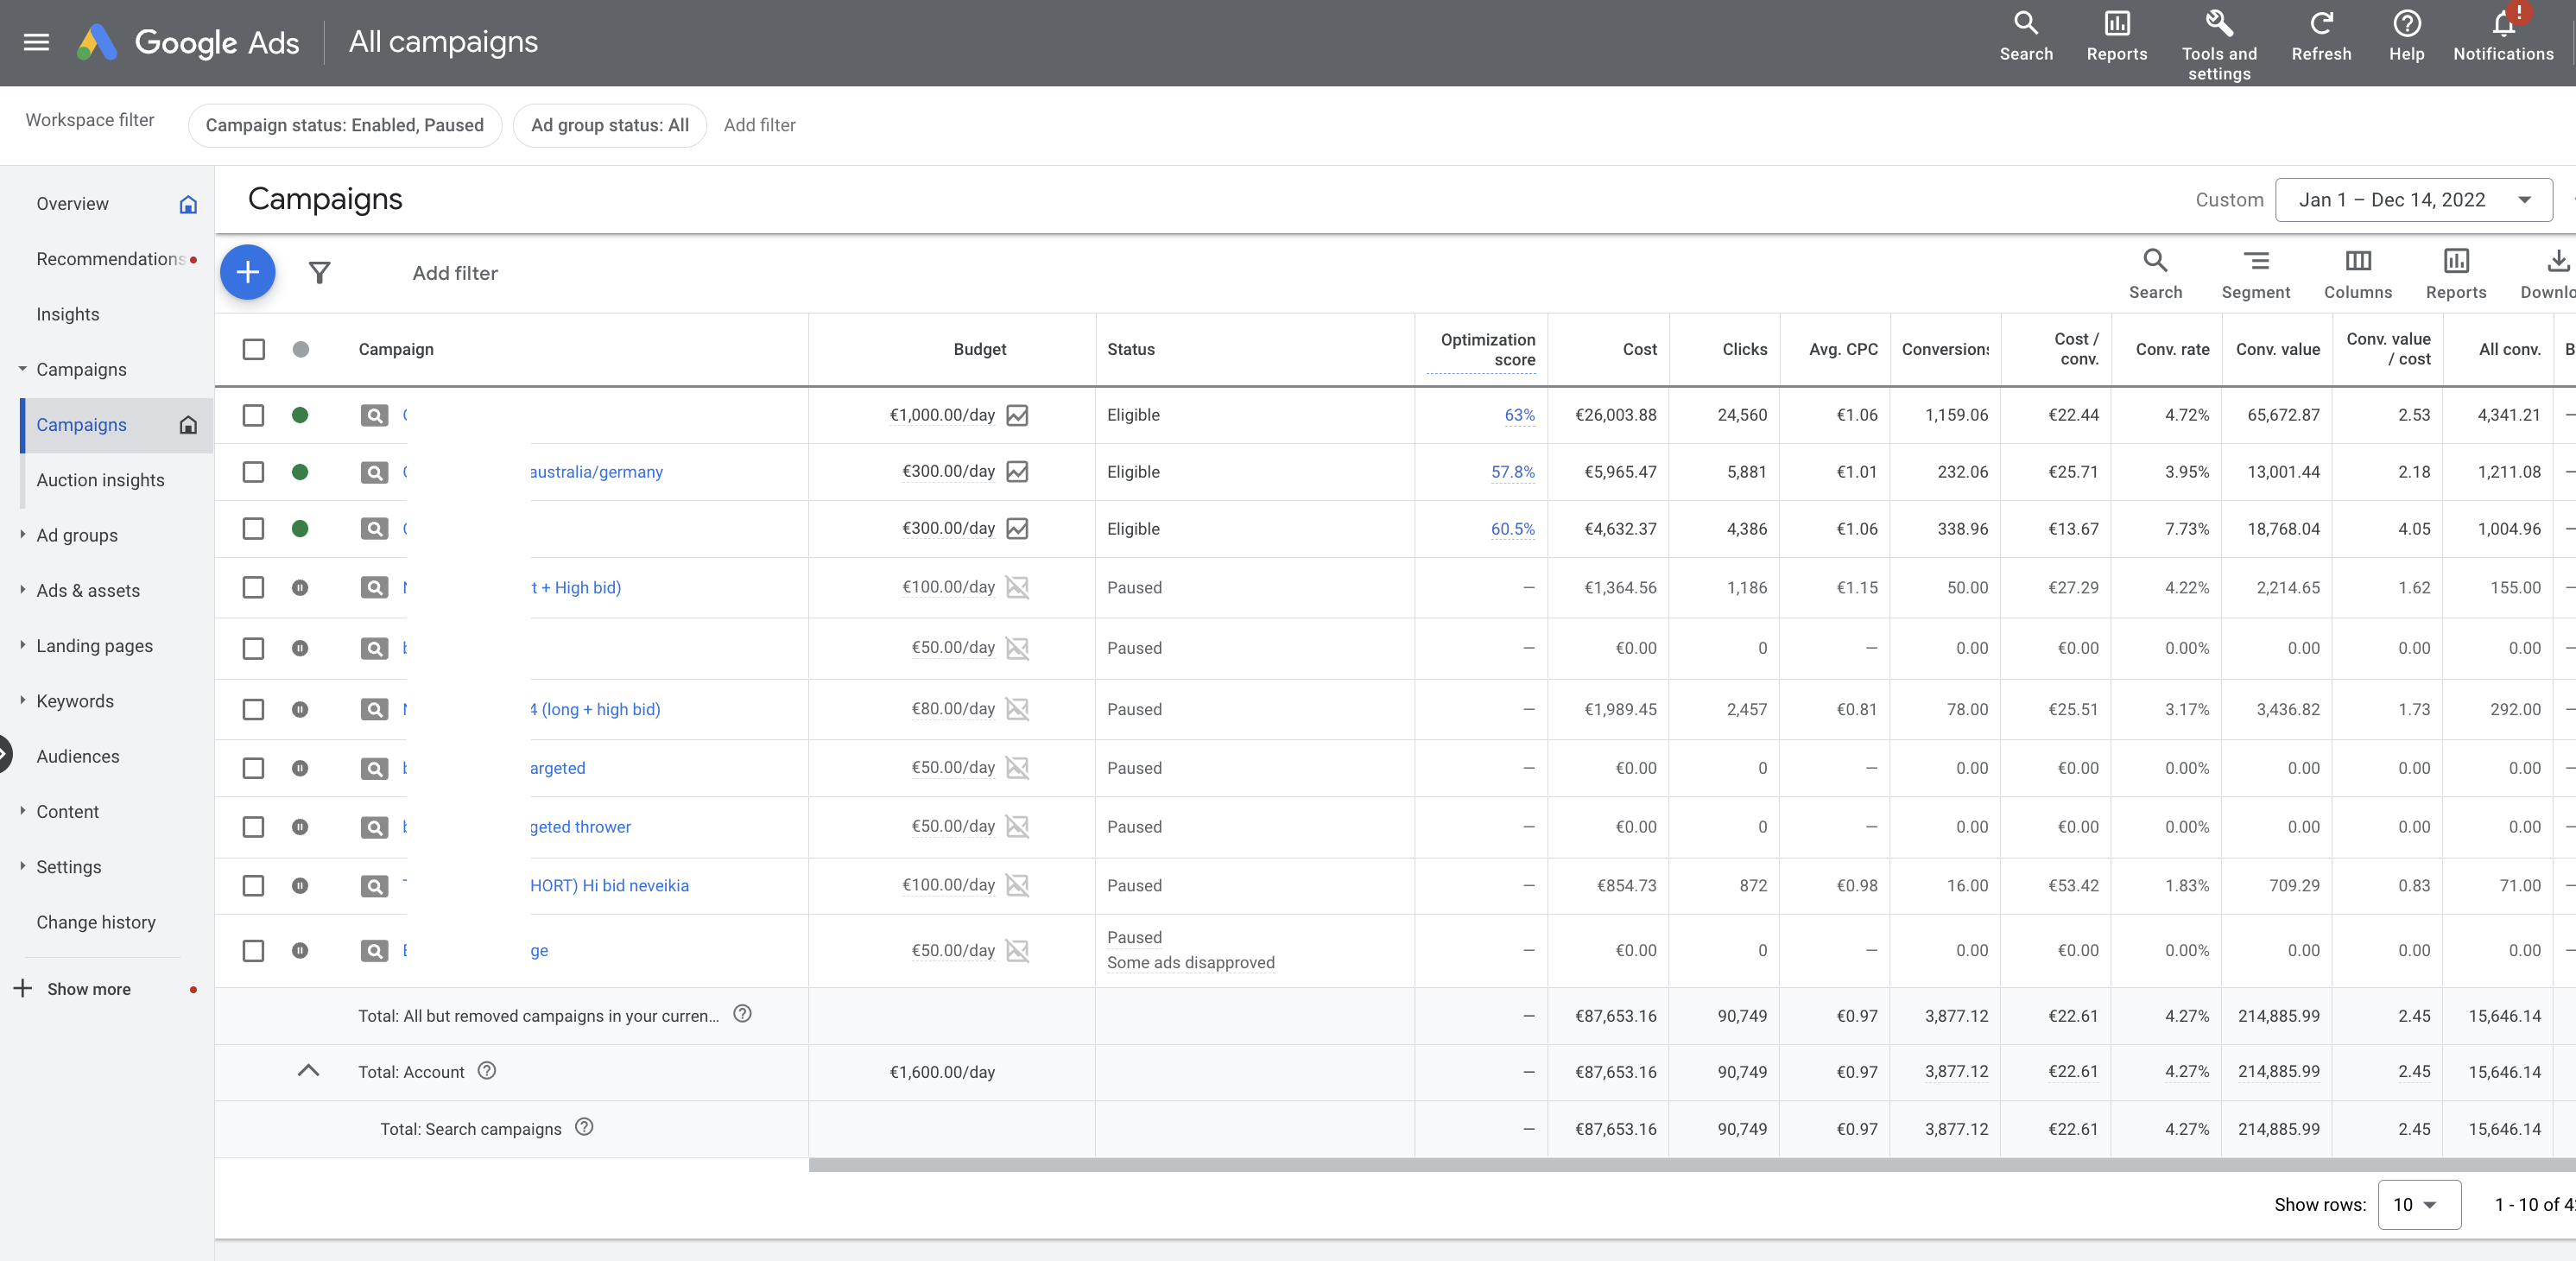Click Add filter field above the table

tap(455, 273)
